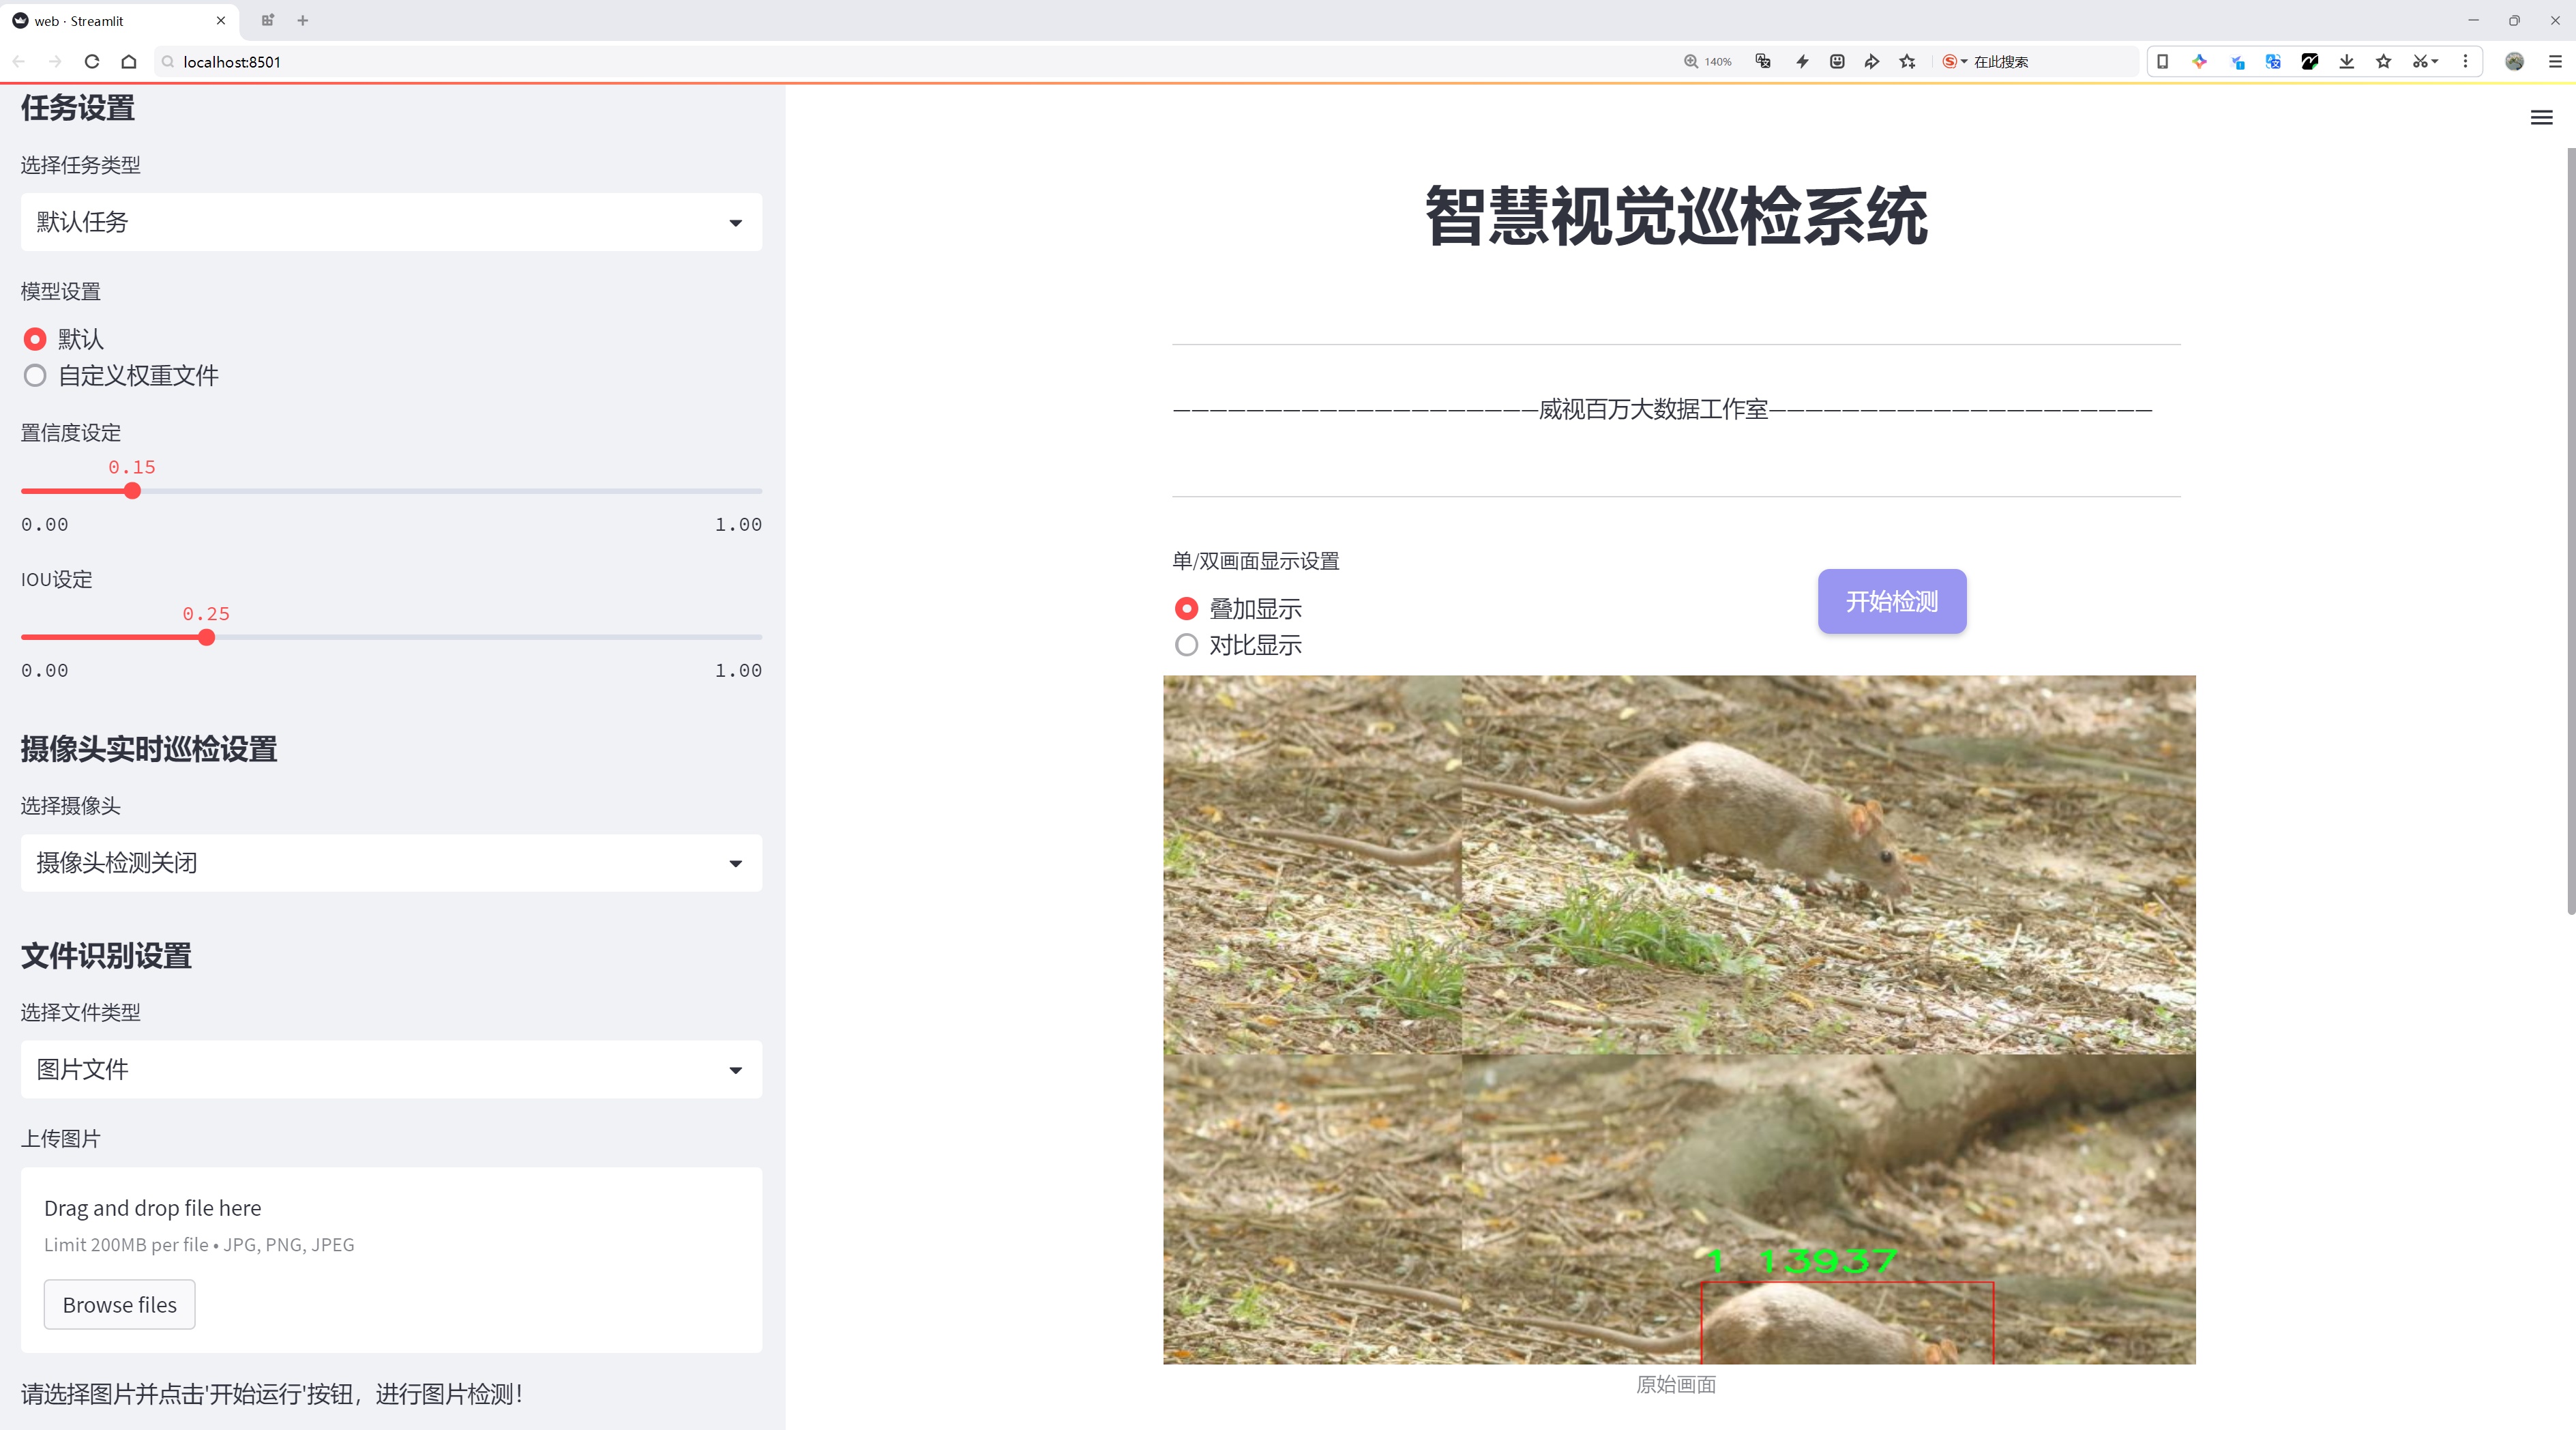Viewport: 2576px width, 1430px height.
Task: Click the share arrow icon
Action: pos(1871,62)
